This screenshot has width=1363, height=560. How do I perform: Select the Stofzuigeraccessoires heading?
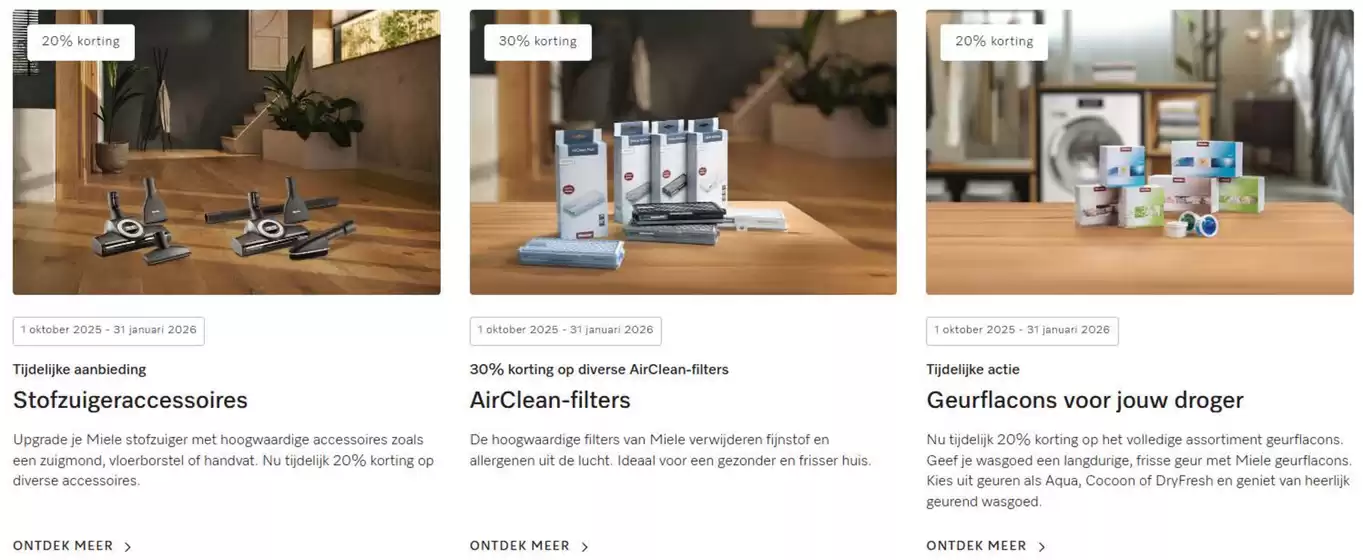pyautogui.click(x=130, y=400)
